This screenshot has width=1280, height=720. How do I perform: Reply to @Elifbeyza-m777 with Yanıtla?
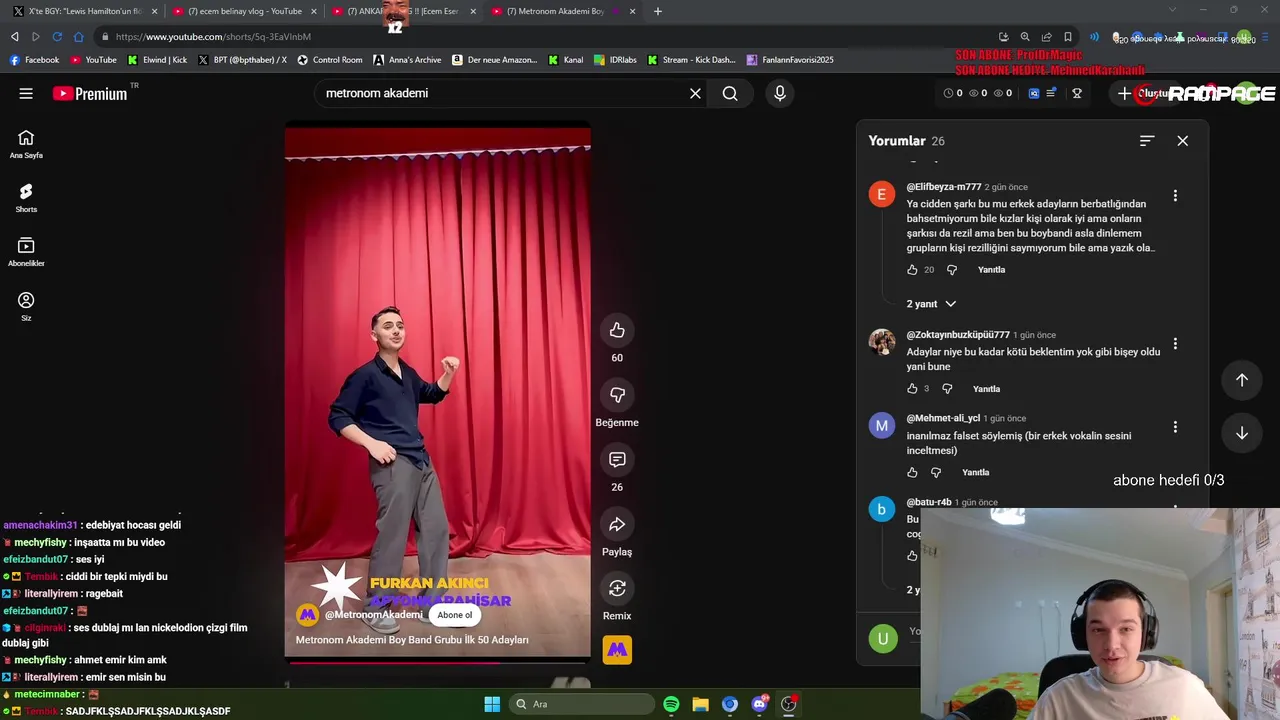[991, 270]
